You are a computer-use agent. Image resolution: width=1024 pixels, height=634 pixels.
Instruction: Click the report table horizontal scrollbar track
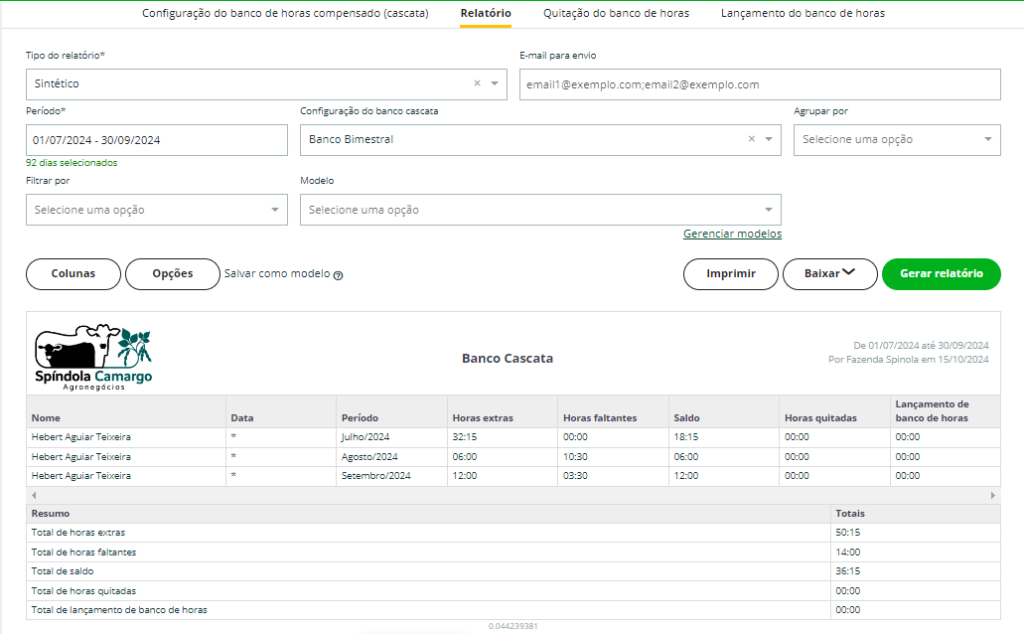[x=513, y=496]
